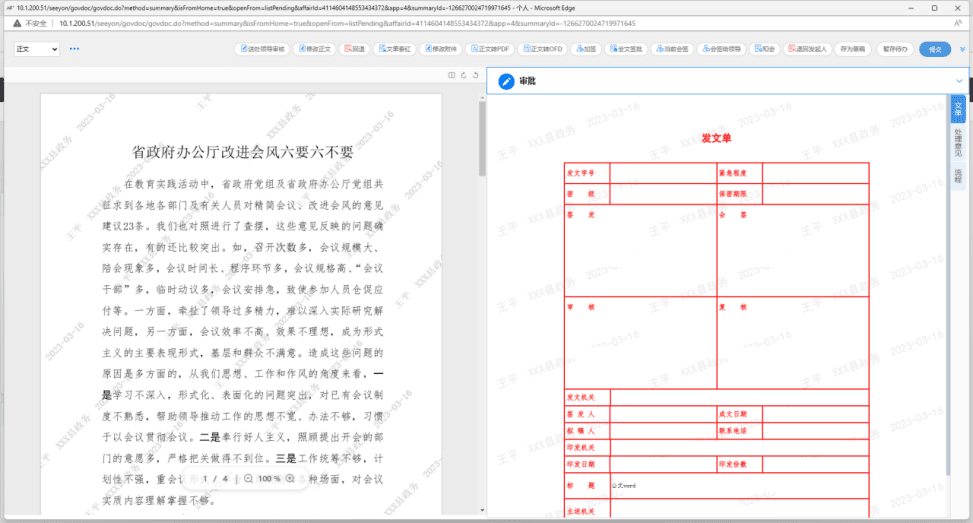The image size is (973, 523).
Task: Click the document pane vertical scrollbar
Action: click(482, 140)
